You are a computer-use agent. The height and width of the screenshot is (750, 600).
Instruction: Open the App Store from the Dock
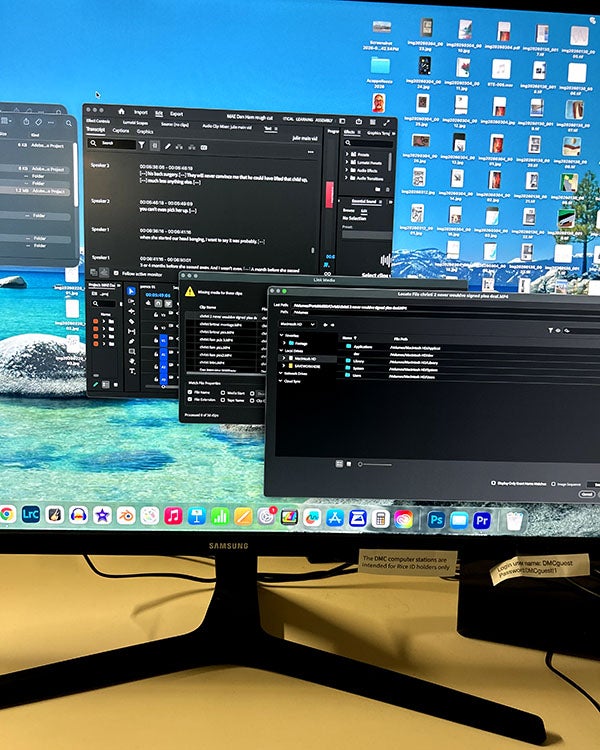[334, 518]
